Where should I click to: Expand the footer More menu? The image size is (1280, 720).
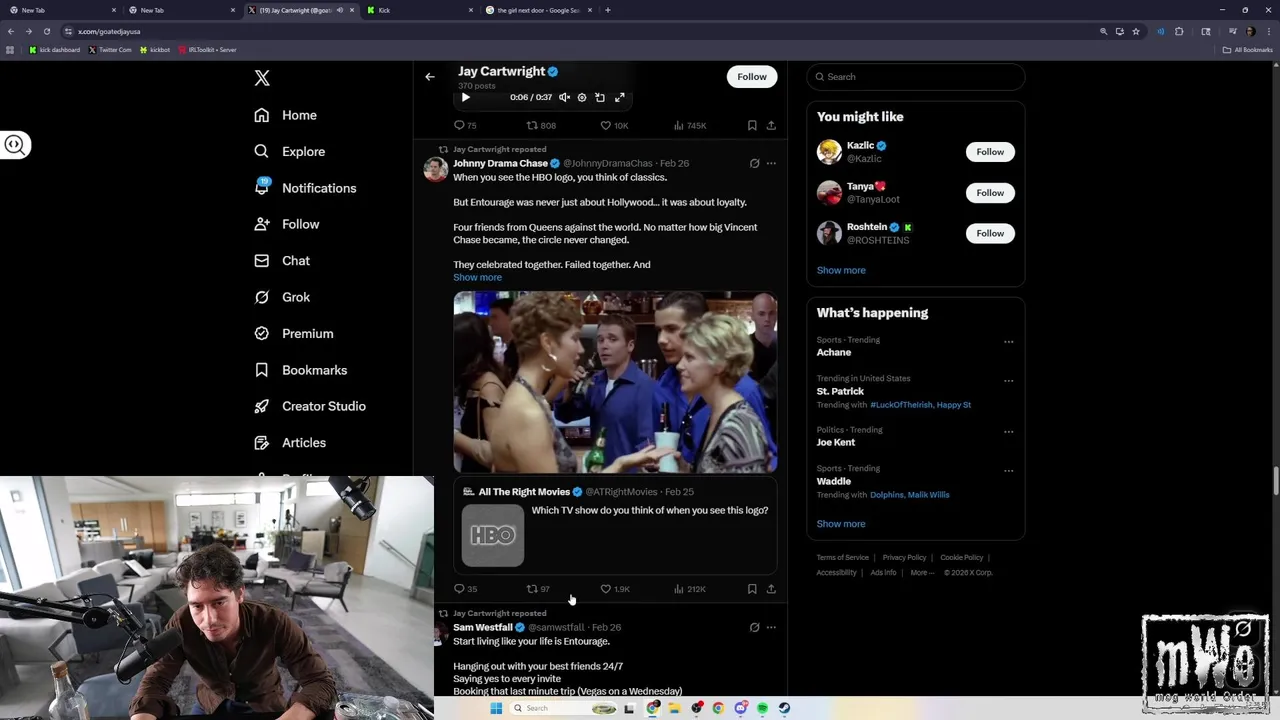pyautogui.click(x=922, y=573)
